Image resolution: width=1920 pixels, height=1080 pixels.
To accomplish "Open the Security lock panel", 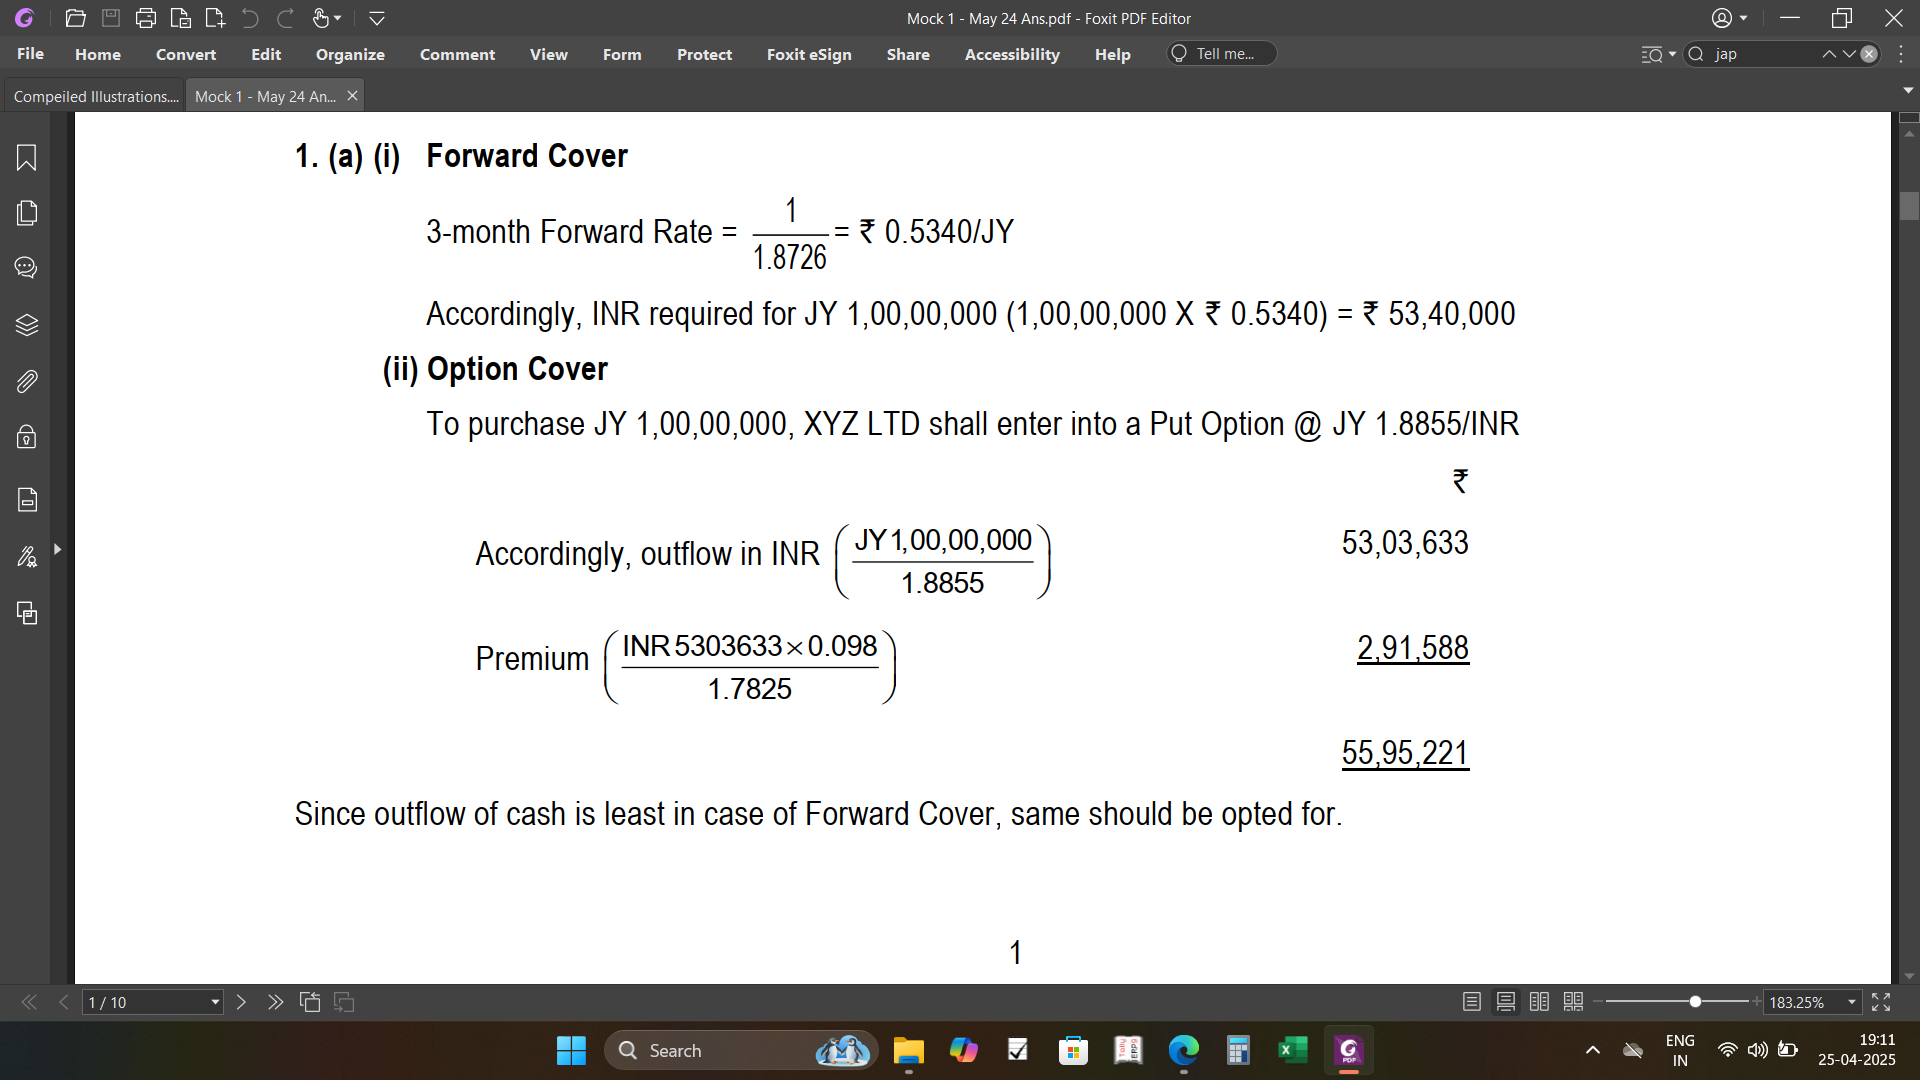I will pyautogui.click(x=27, y=437).
